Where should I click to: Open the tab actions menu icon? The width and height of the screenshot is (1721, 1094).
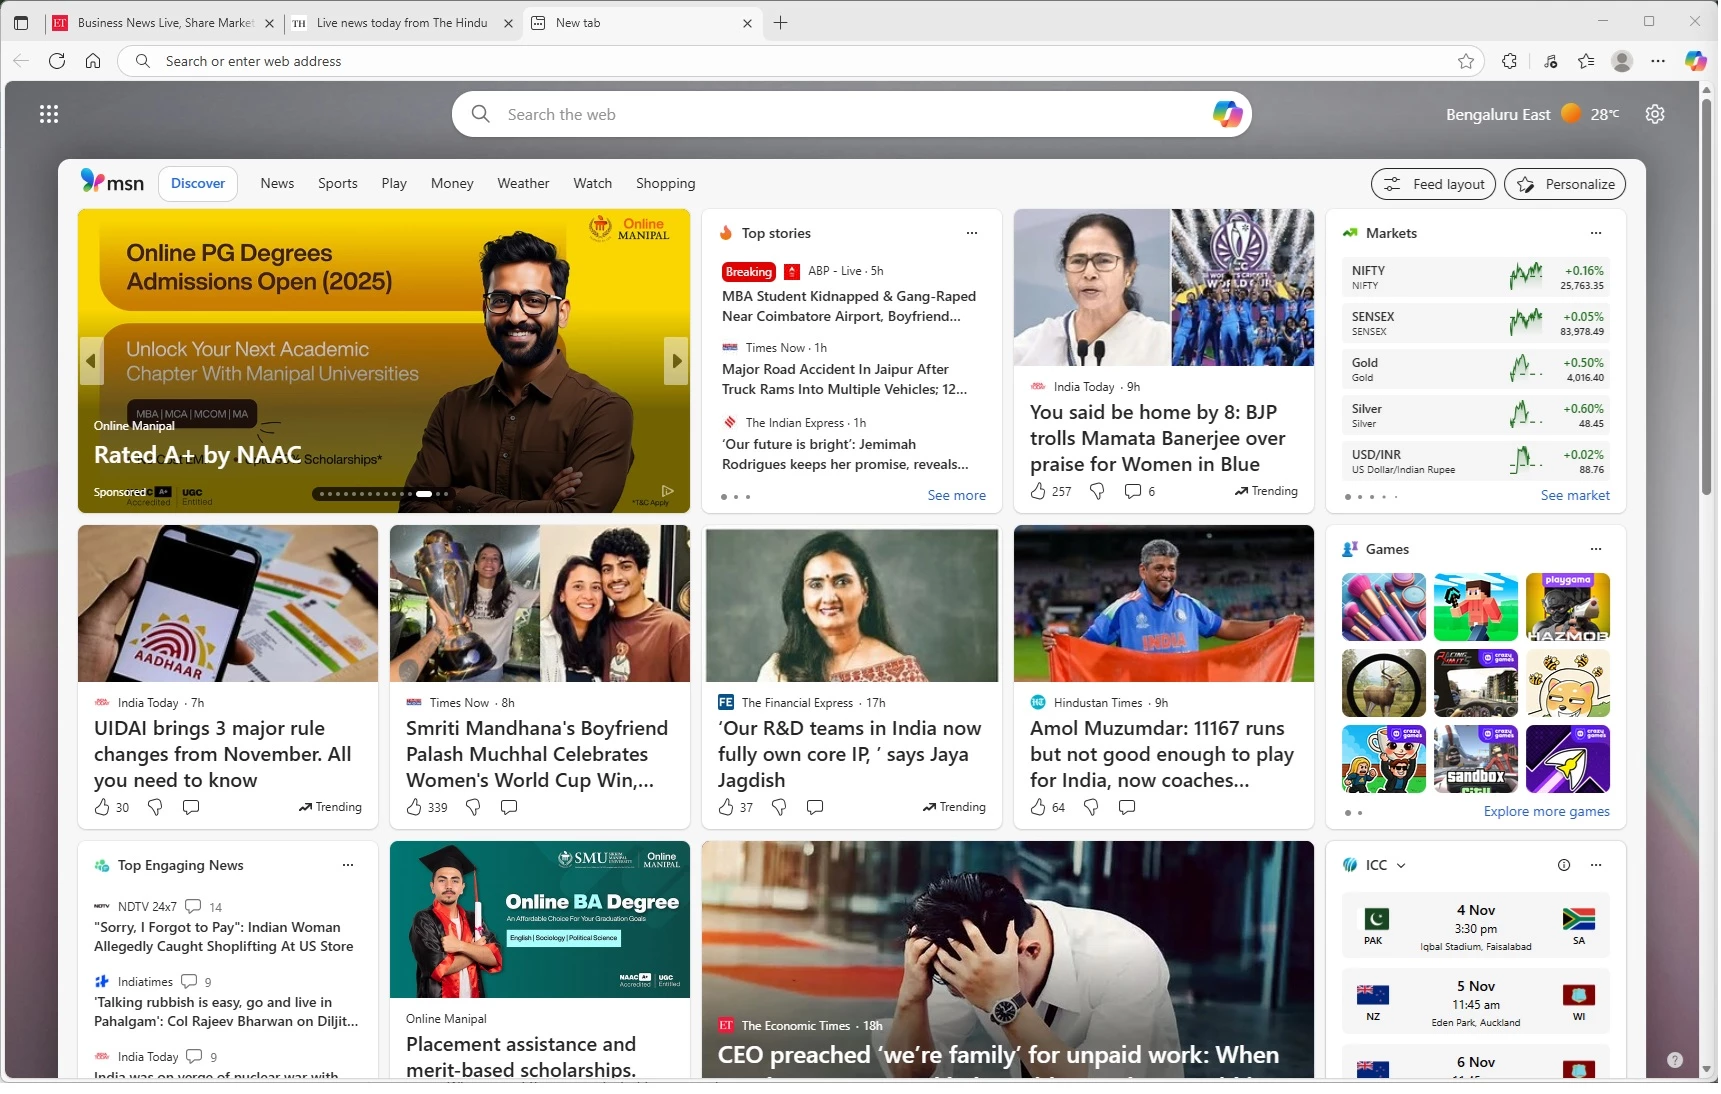[x=21, y=22]
